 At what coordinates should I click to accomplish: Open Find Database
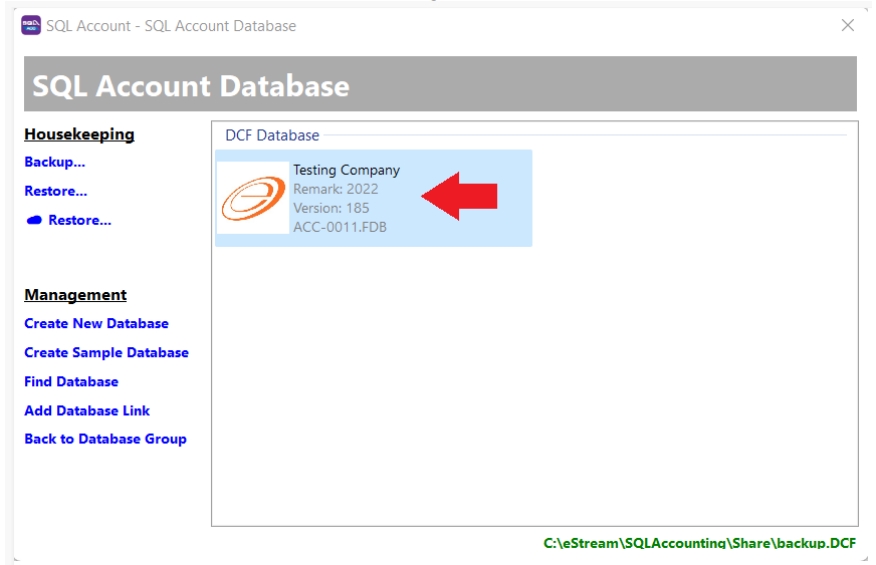(x=71, y=382)
